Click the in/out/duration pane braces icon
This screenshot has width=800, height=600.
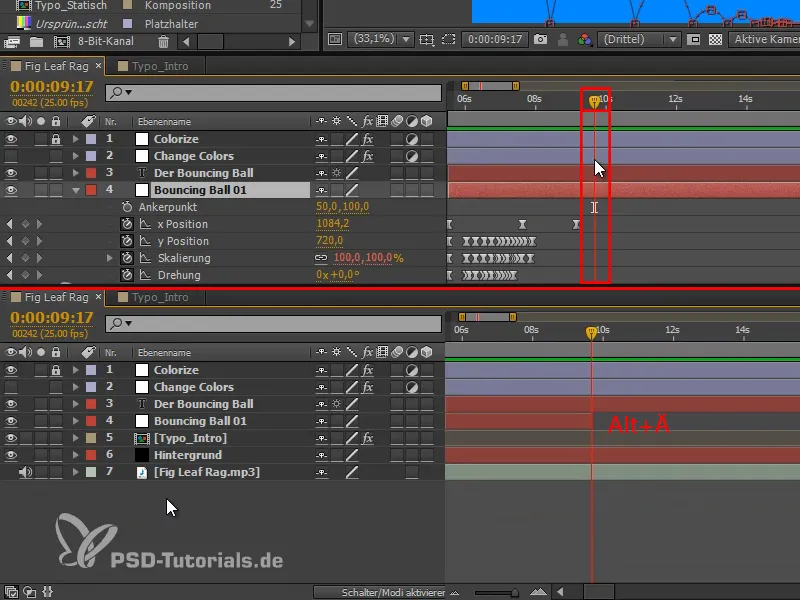click(47, 592)
